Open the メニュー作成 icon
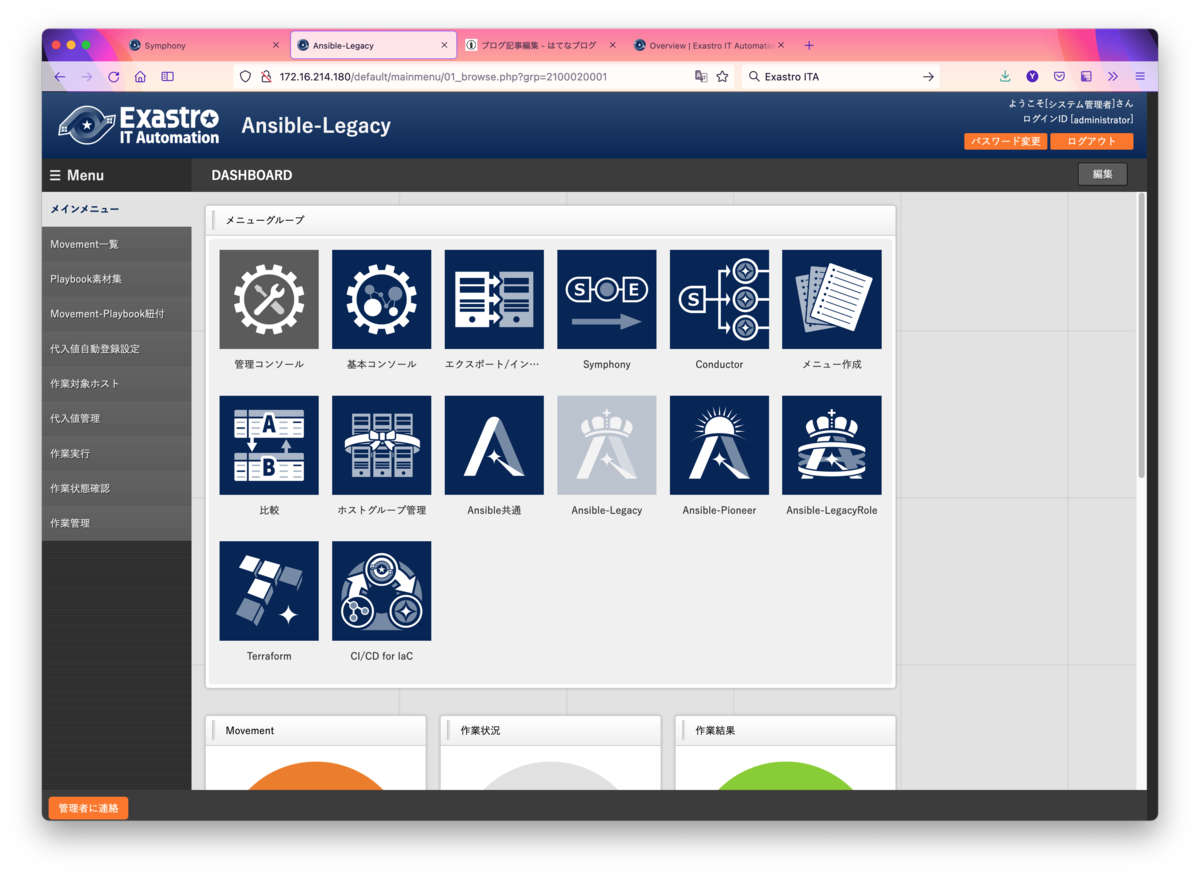 [x=832, y=299]
